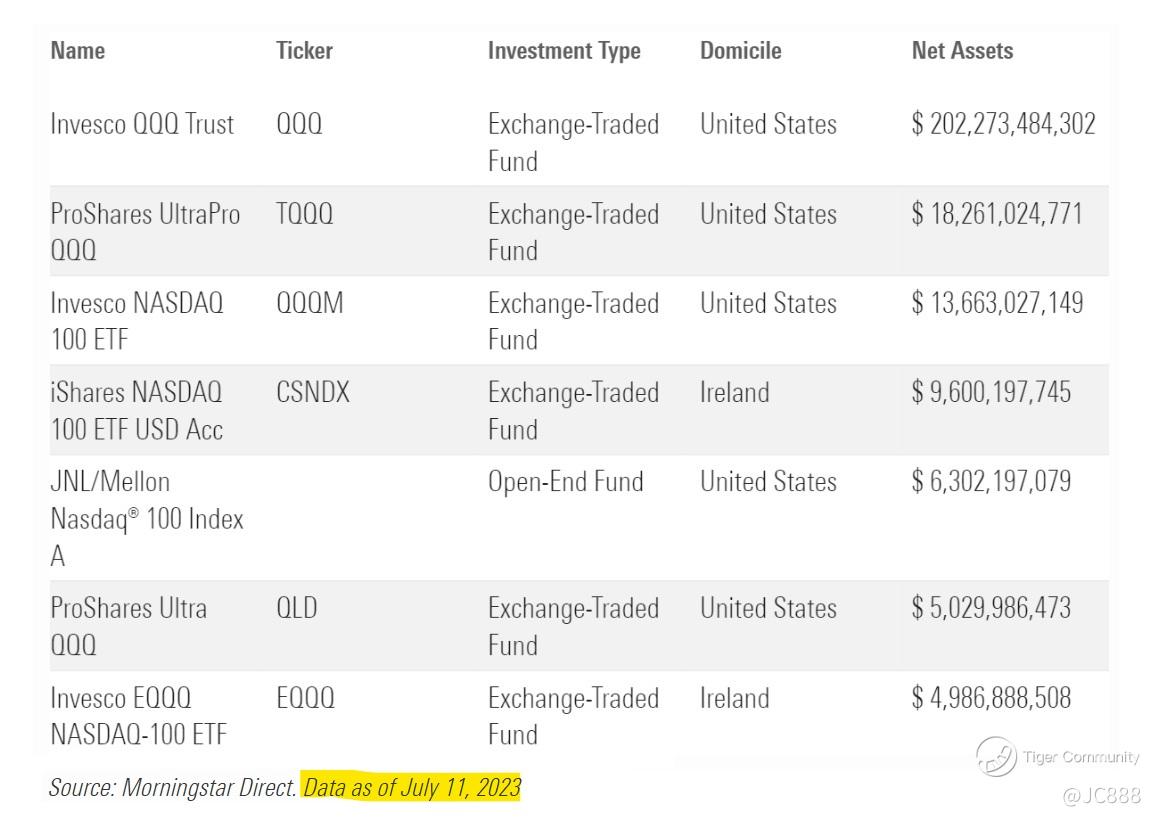This screenshot has height=822, width=1164.
Task: Select the Domicile column header
Action: [740, 50]
